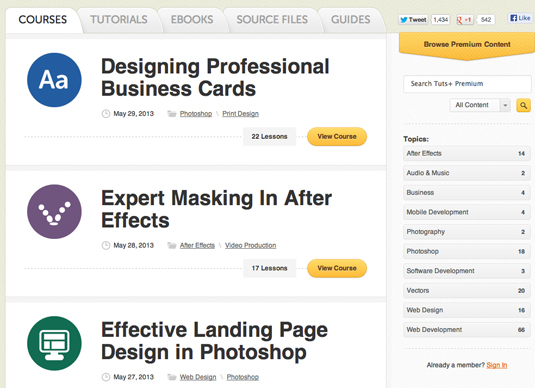
Task: Click the tweet count 1,434
Action: point(440,20)
